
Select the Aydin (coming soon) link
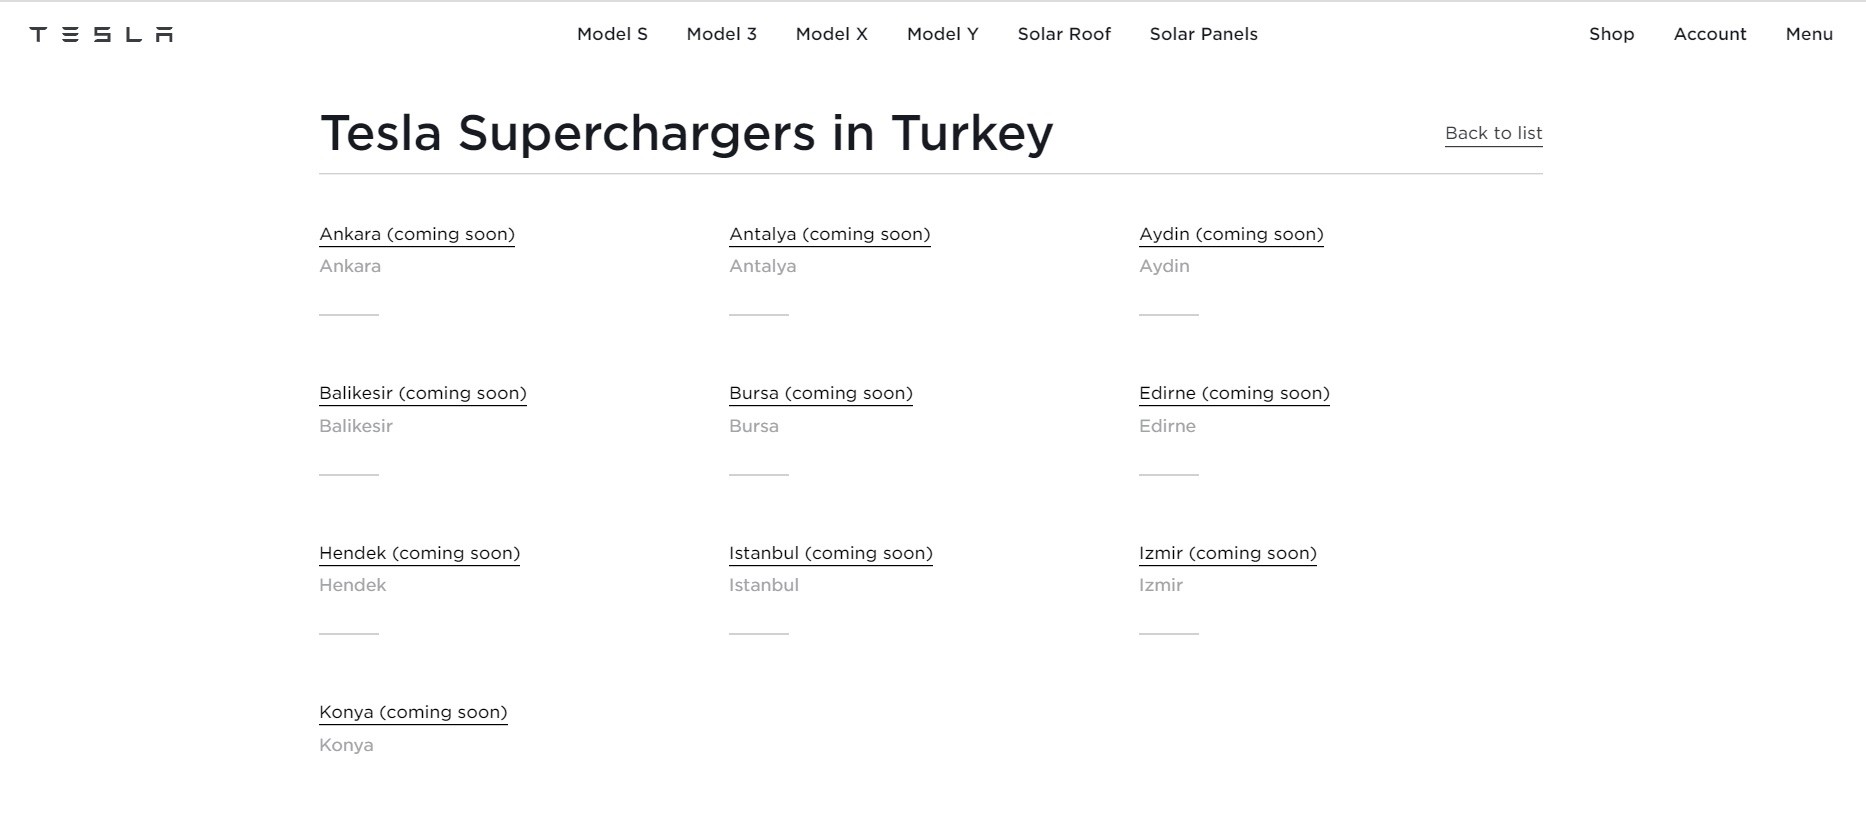pyautogui.click(x=1231, y=234)
